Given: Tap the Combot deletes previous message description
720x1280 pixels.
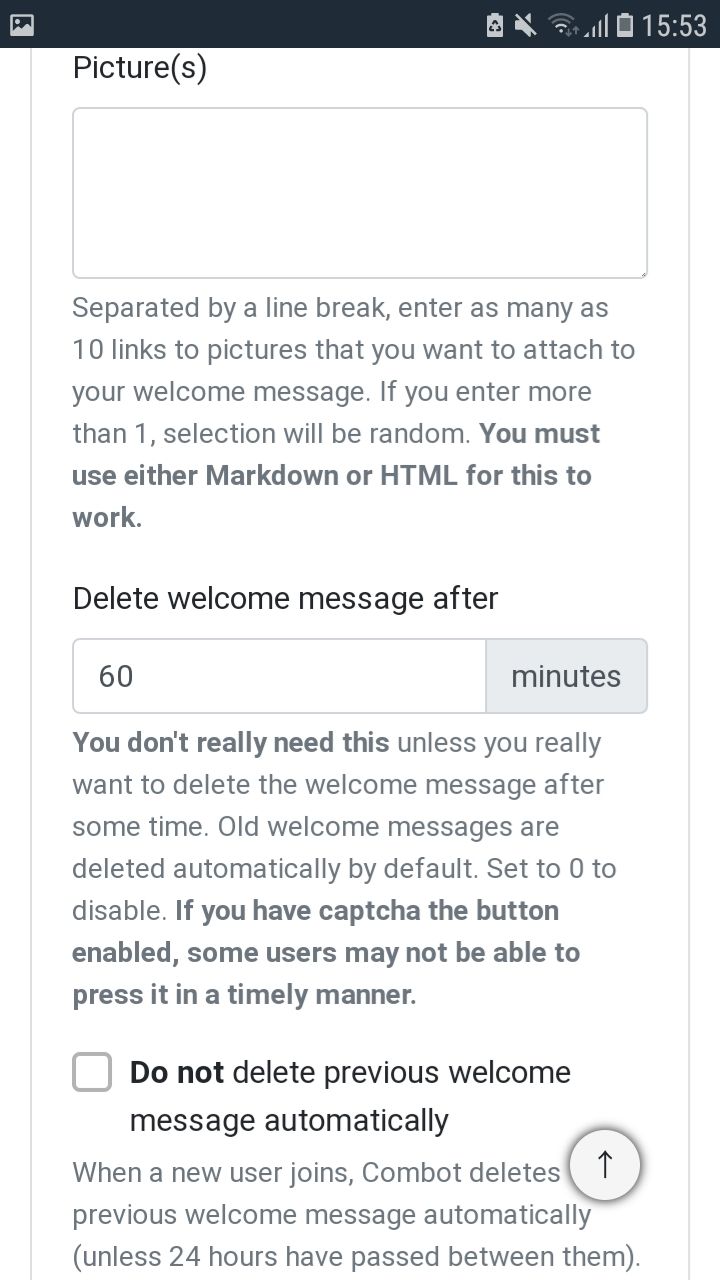Looking at the screenshot, I should tap(356, 1214).
